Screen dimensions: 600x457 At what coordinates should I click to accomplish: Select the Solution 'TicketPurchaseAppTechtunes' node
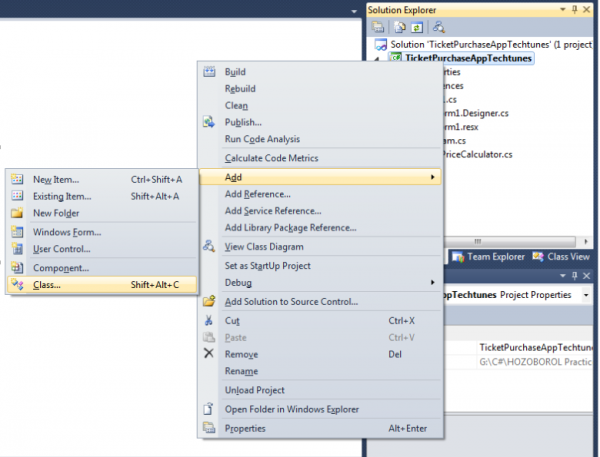click(491, 44)
